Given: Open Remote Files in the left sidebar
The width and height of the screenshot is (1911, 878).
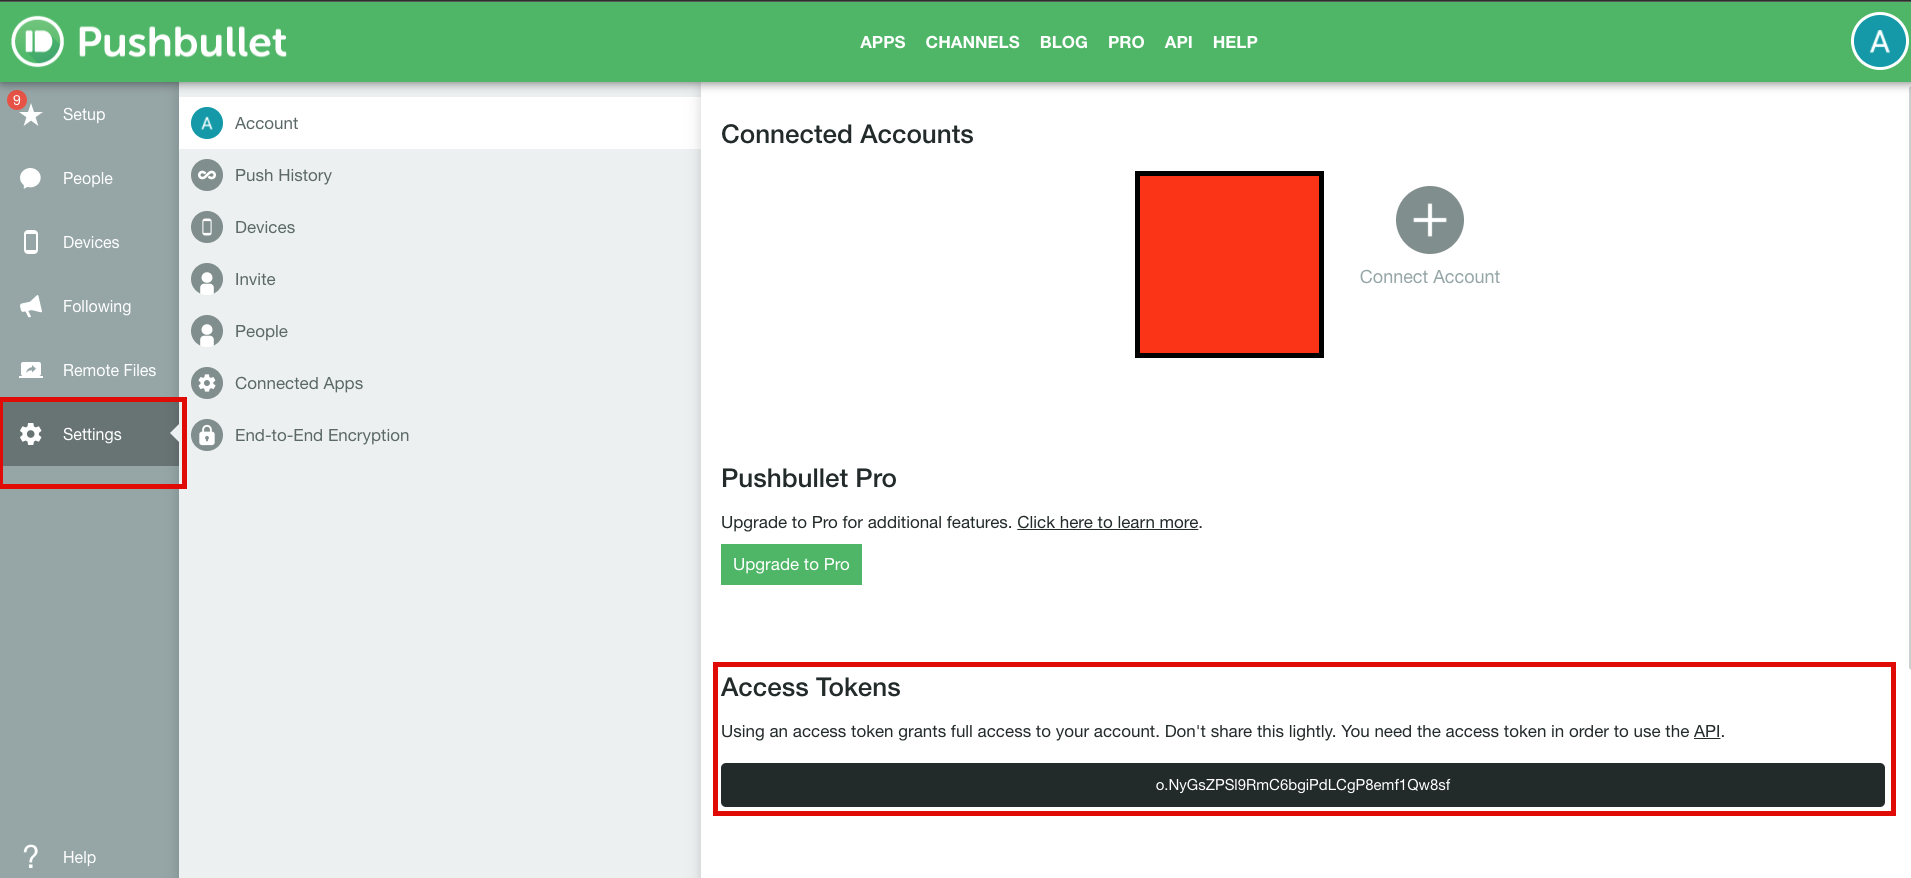Looking at the screenshot, I should pos(110,370).
